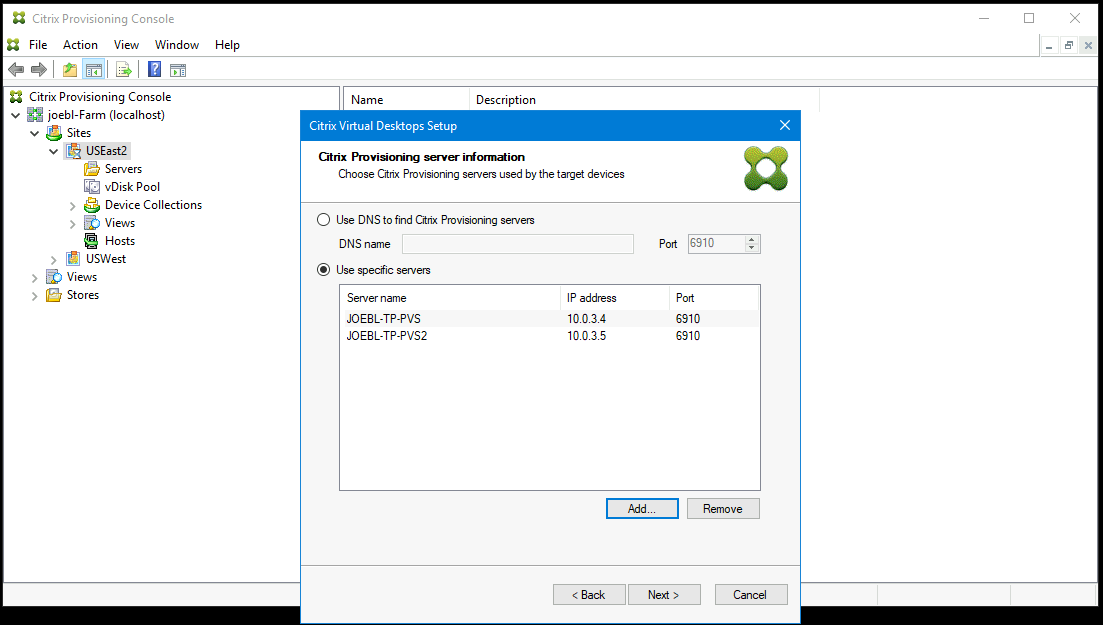The image size is (1103, 625).
Task: Click the Back arrow toolbar icon
Action: click(x=16, y=70)
